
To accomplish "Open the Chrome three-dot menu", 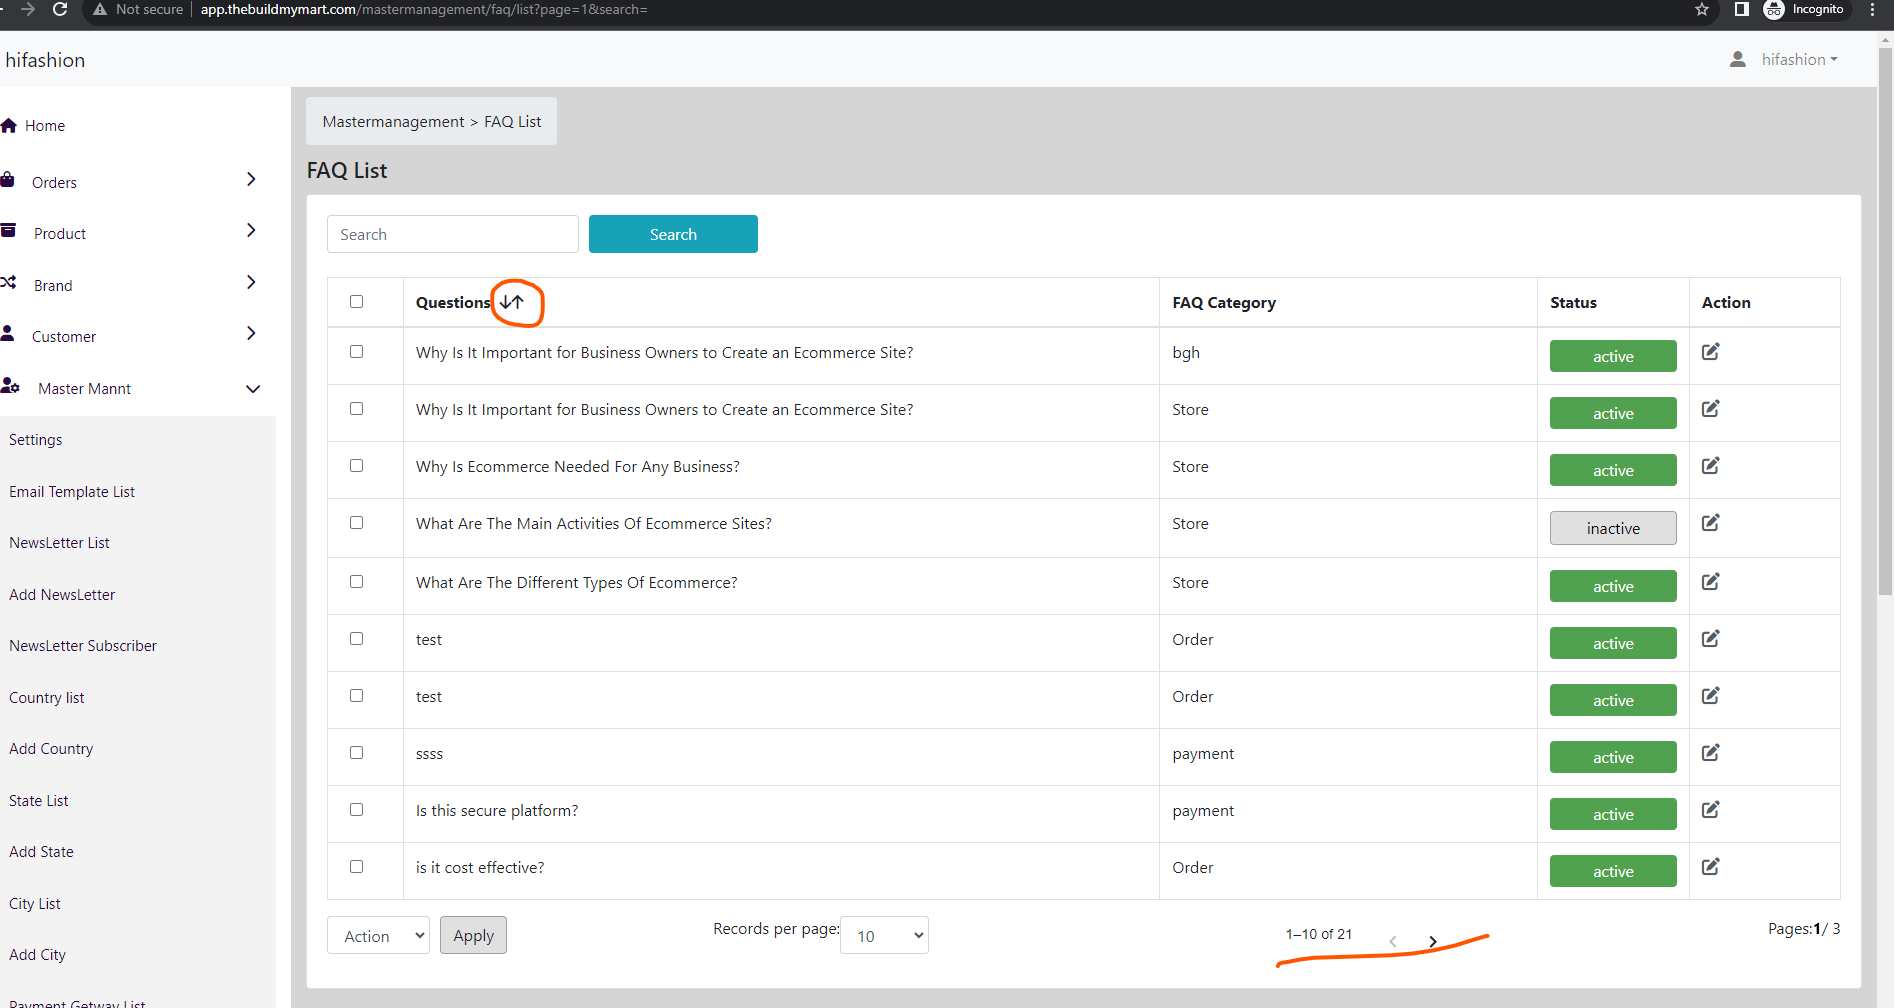I will [x=1873, y=9].
